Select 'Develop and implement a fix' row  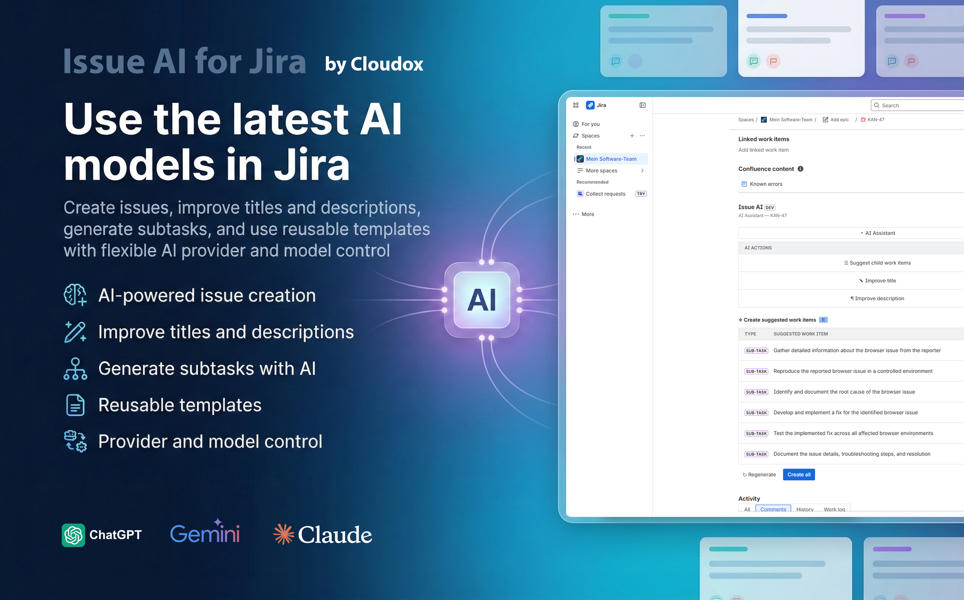point(851,412)
